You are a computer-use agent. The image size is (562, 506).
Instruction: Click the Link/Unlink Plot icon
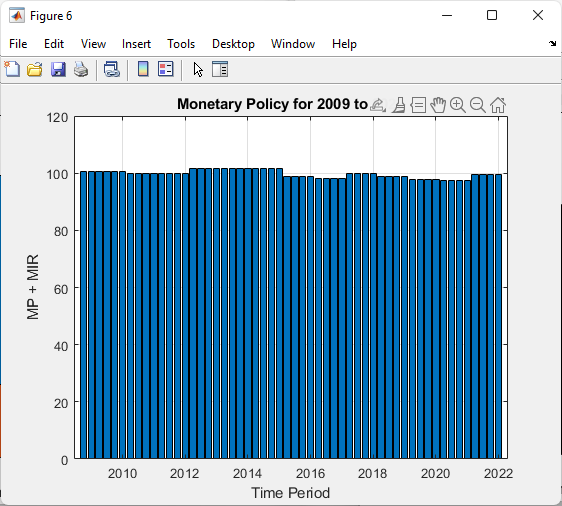coord(112,69)
